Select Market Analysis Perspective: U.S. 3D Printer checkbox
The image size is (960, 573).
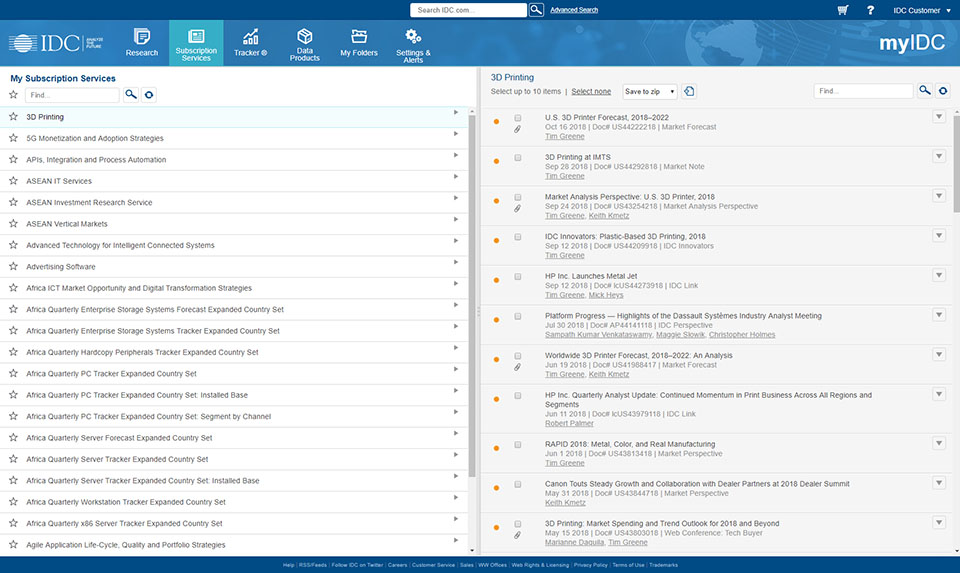tap(518, 197)
